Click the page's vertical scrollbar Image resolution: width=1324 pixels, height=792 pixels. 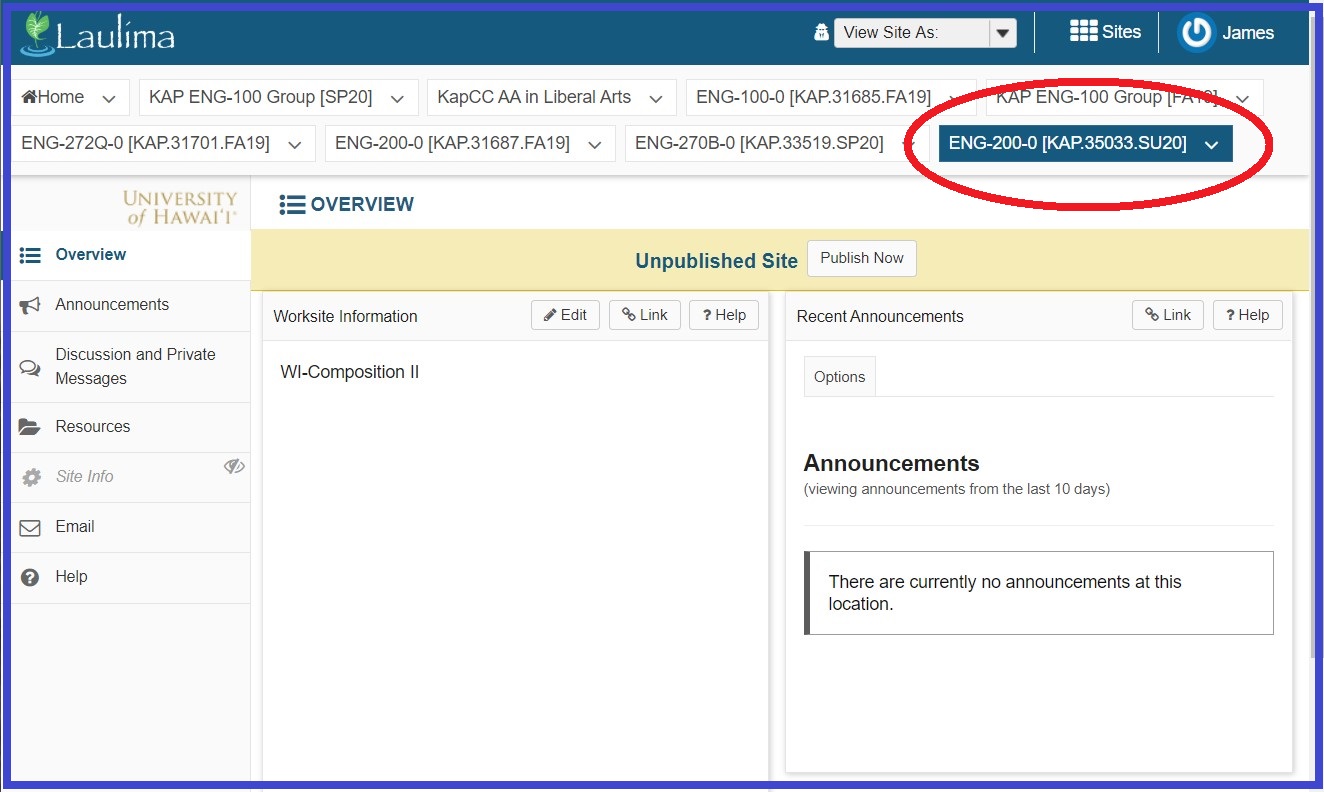pyautogui.click(x=1314, y=400)
